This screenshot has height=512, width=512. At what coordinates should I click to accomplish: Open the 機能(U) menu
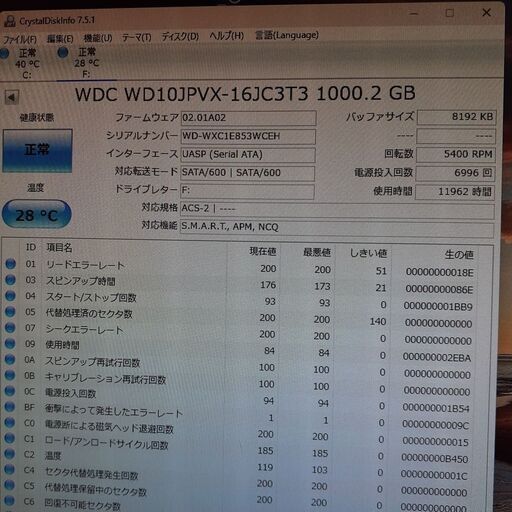(x=98, y=38)
